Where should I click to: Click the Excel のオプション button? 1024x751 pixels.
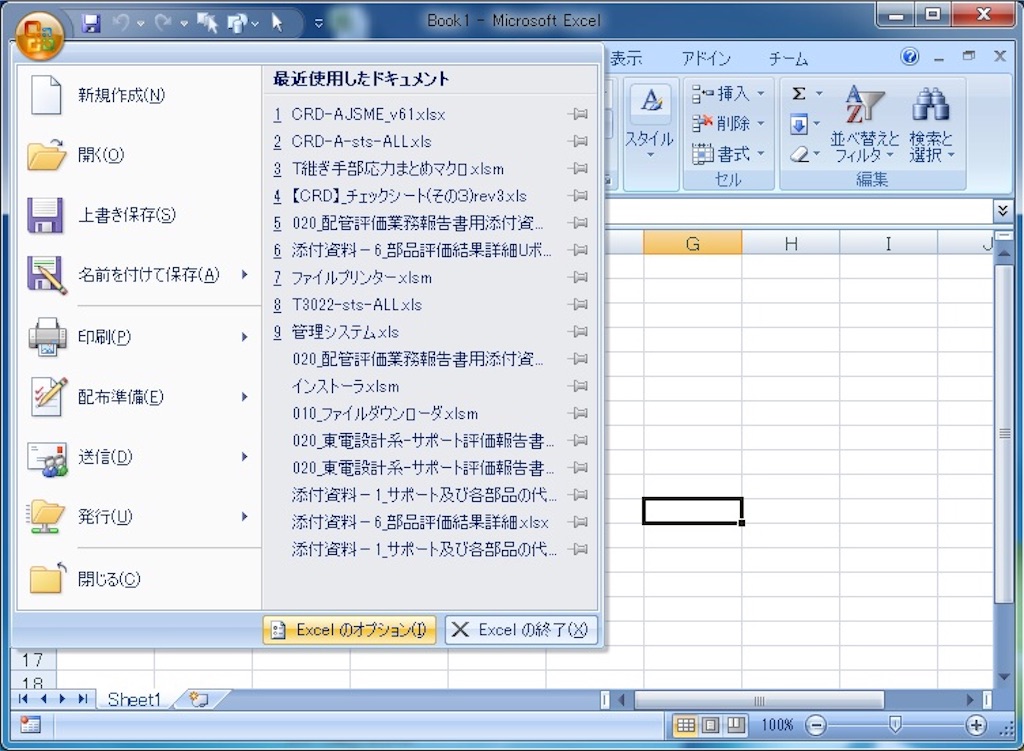[x=349, y=630]
